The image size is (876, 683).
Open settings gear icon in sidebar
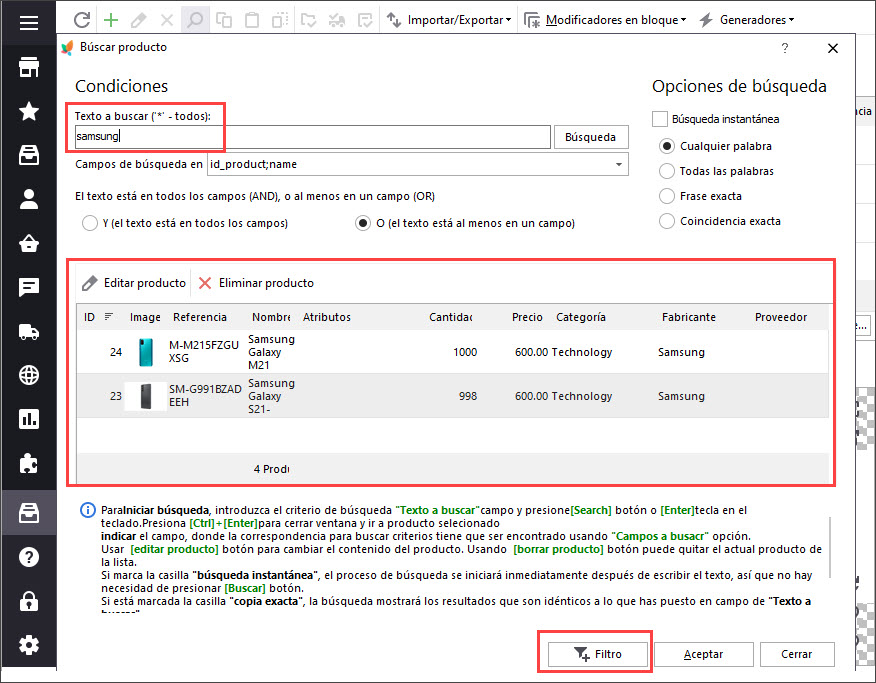(x=28, y=645)
